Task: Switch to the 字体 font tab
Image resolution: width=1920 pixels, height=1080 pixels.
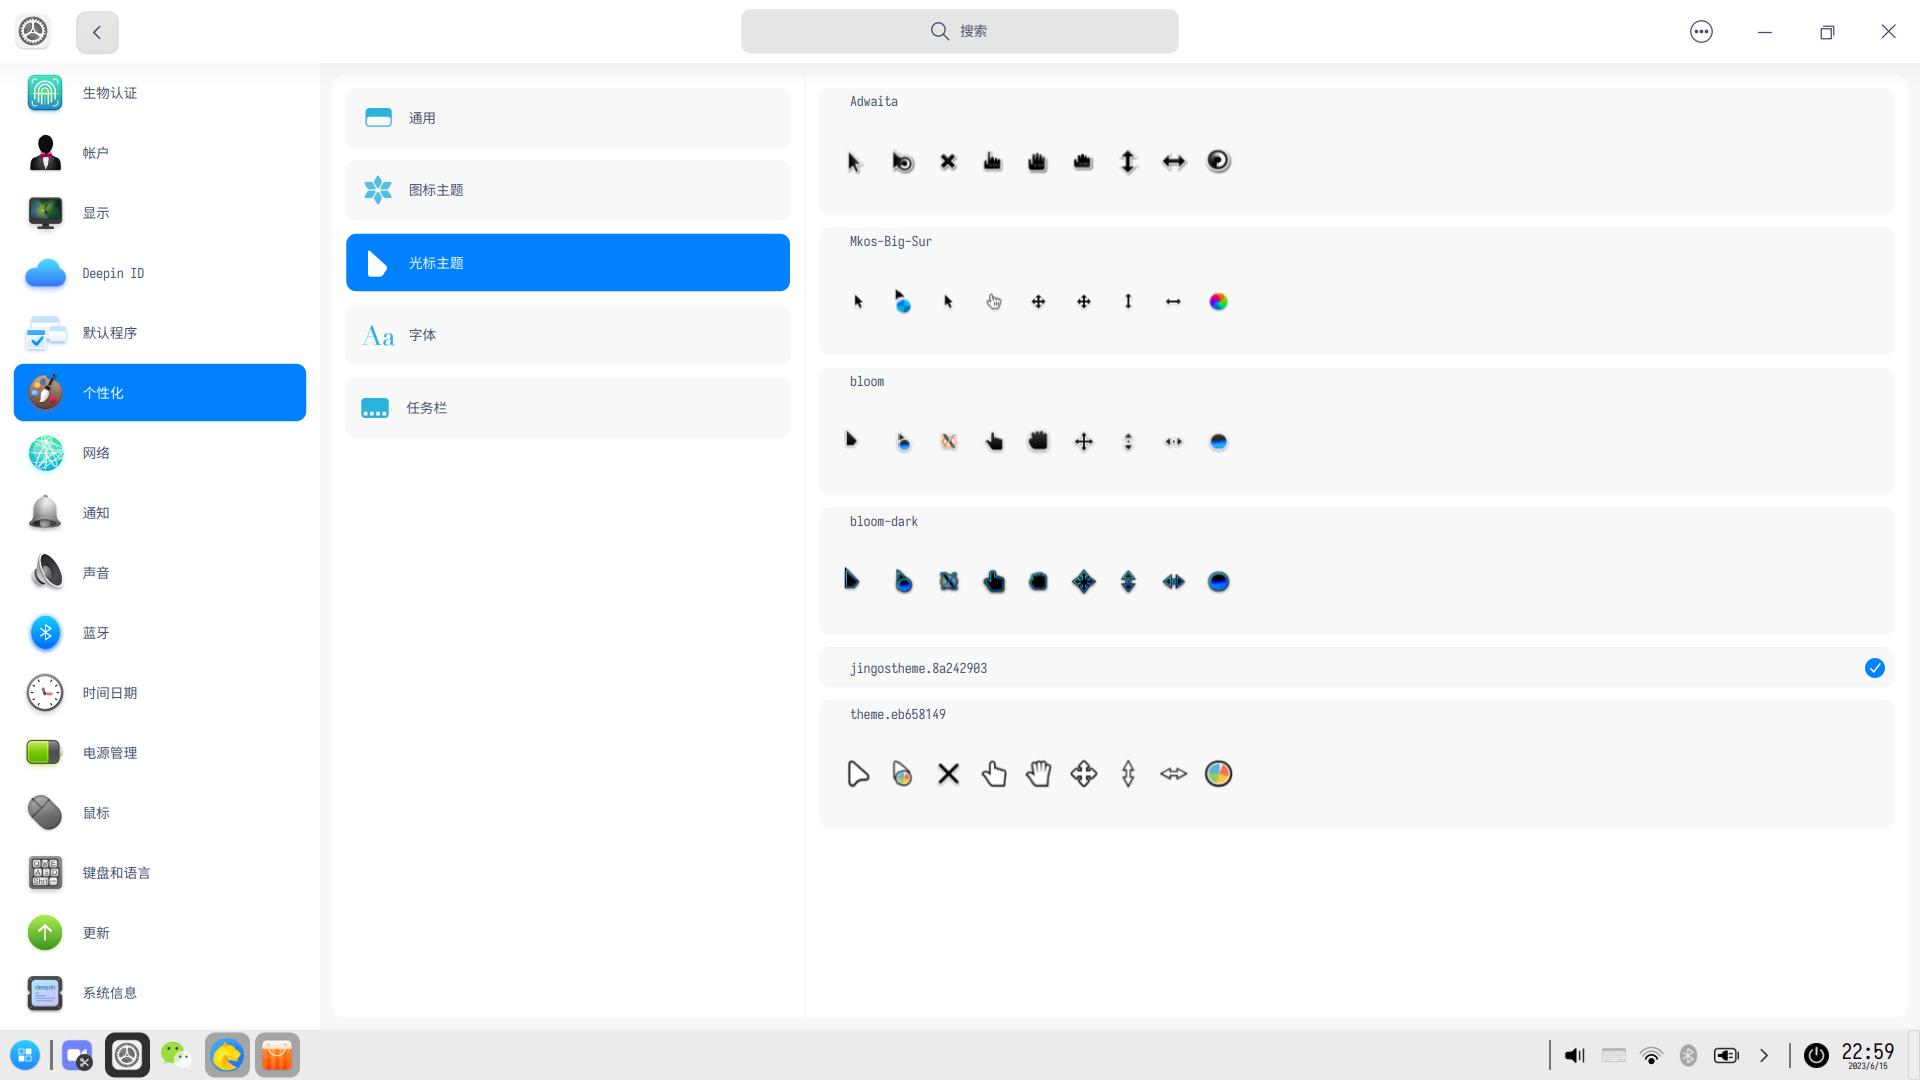Action: click(x=567, y=335)
